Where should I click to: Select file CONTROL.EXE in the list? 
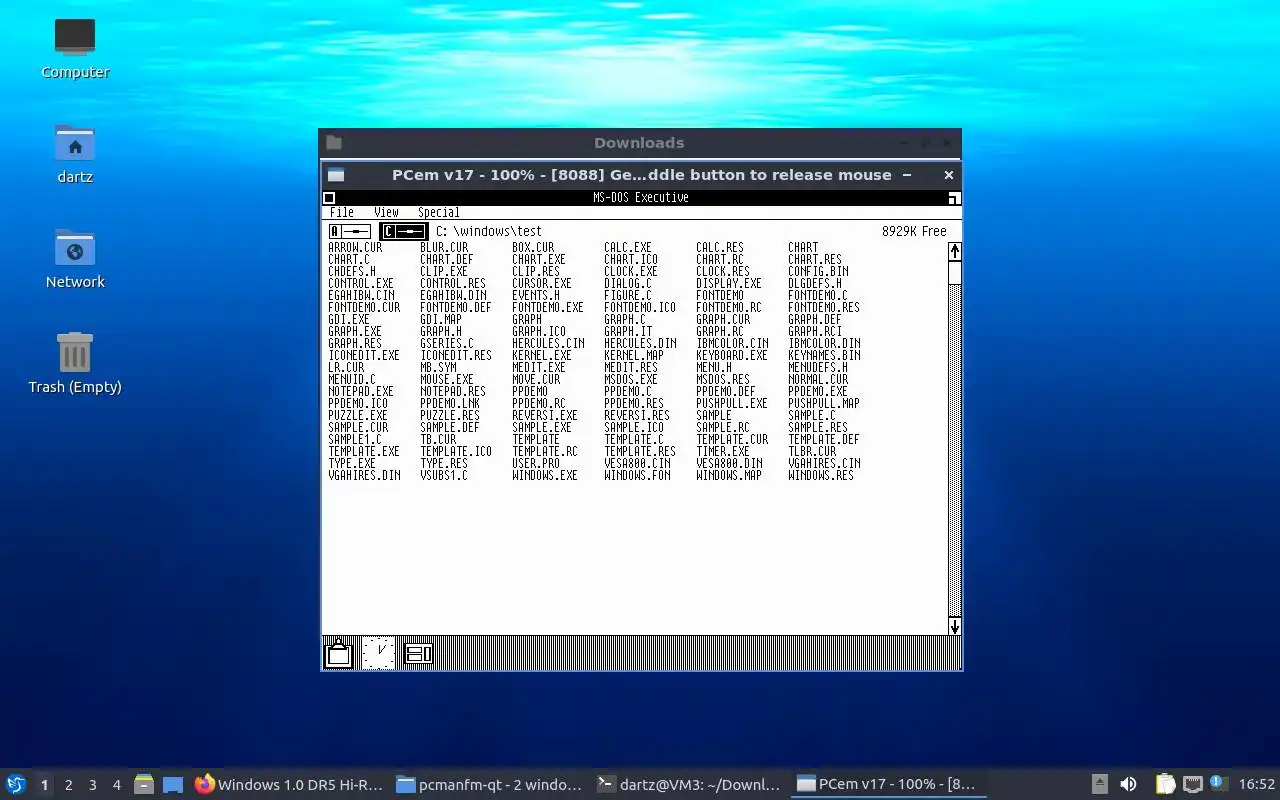click(361, 283)
